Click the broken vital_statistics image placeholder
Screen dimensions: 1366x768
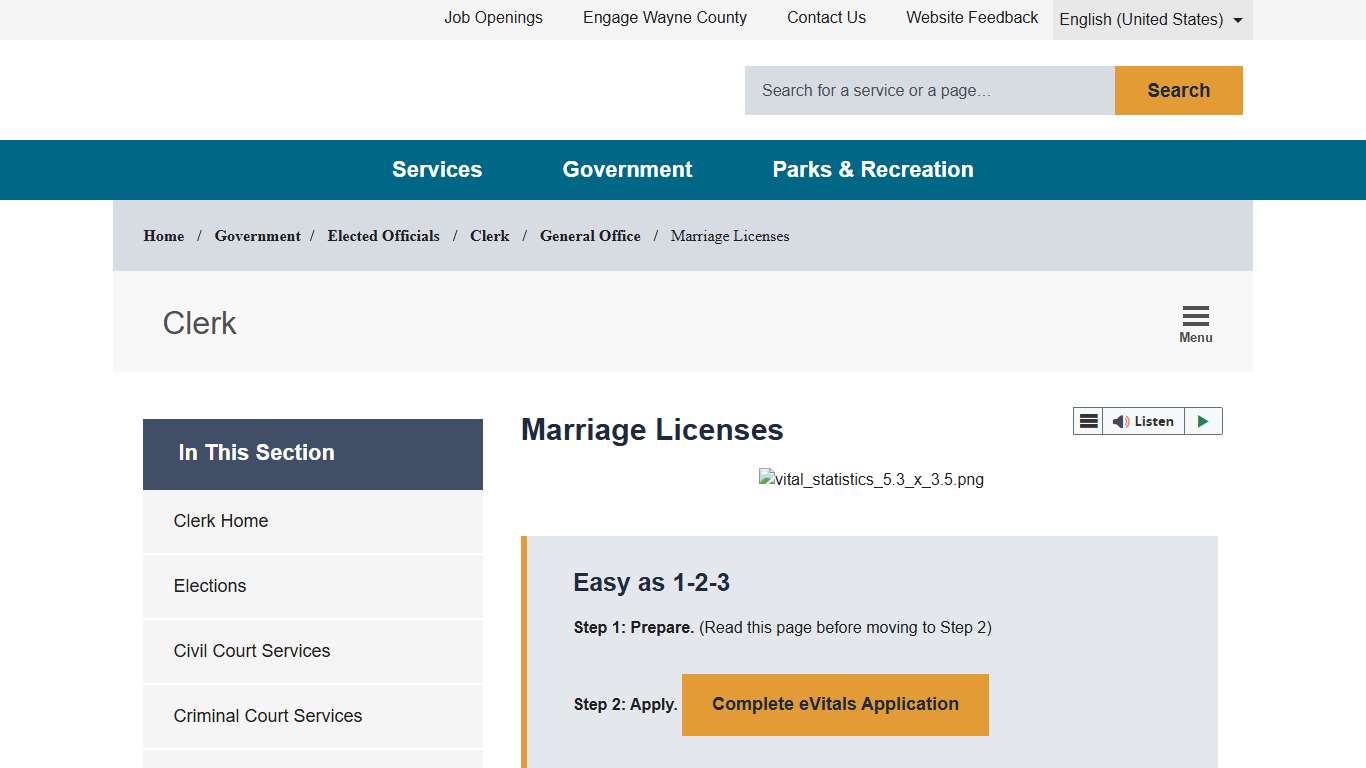click(870, 479)
